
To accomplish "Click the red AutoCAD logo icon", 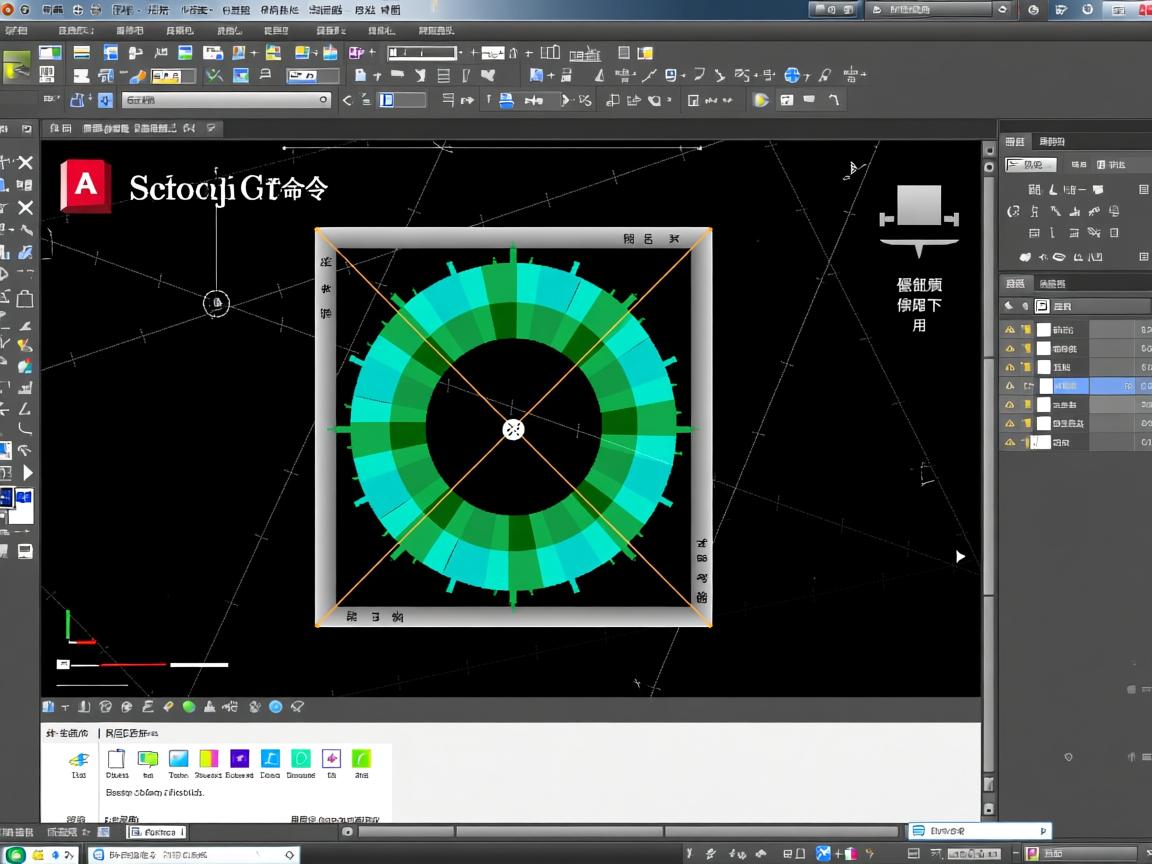I will pyautogui.click(x=85, y=186).
